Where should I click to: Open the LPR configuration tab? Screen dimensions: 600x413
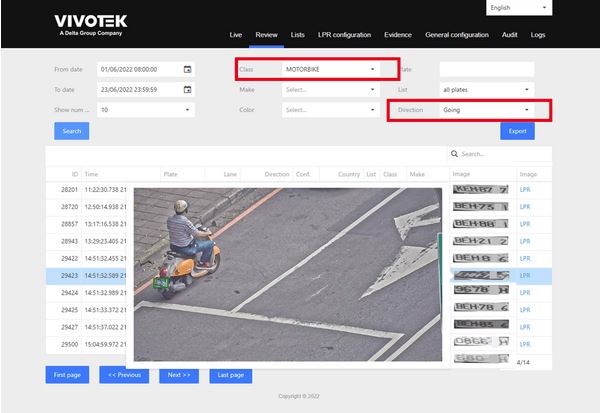(341, 35)
